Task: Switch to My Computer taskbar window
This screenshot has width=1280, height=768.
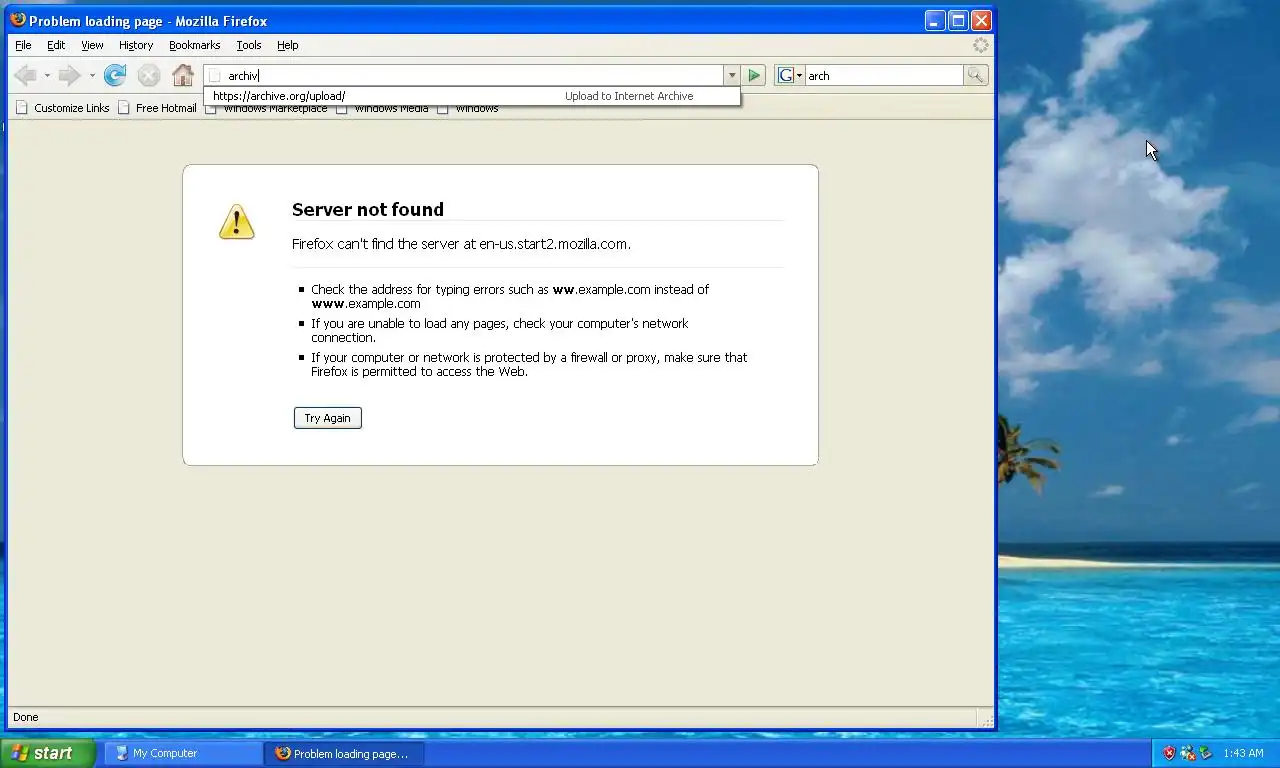Action: point(183,753)
